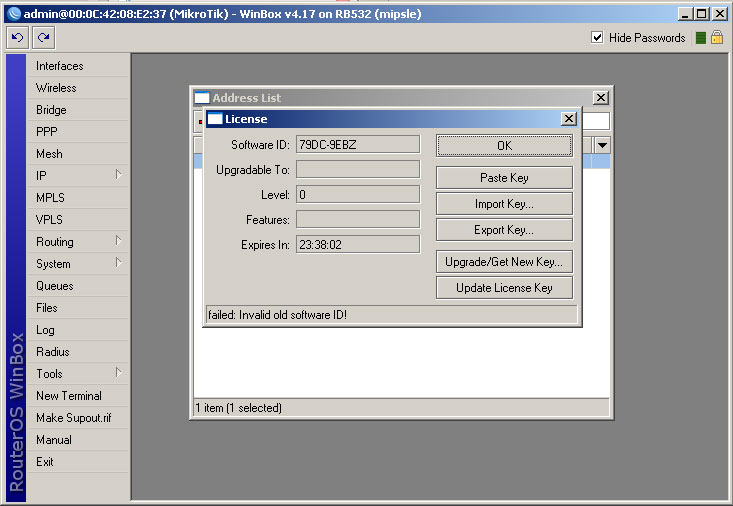
Task: Click the License dialog window icon
Action: click(215, 119)
